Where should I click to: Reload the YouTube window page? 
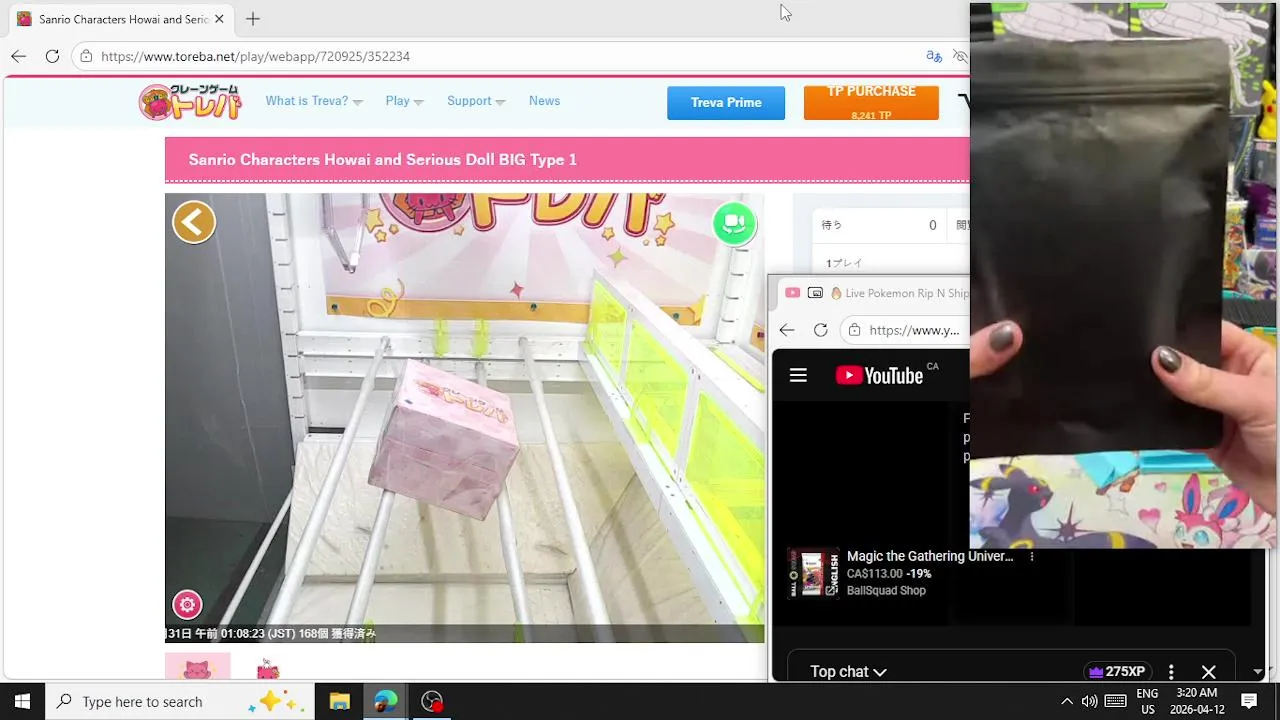[x=820, y=330]
